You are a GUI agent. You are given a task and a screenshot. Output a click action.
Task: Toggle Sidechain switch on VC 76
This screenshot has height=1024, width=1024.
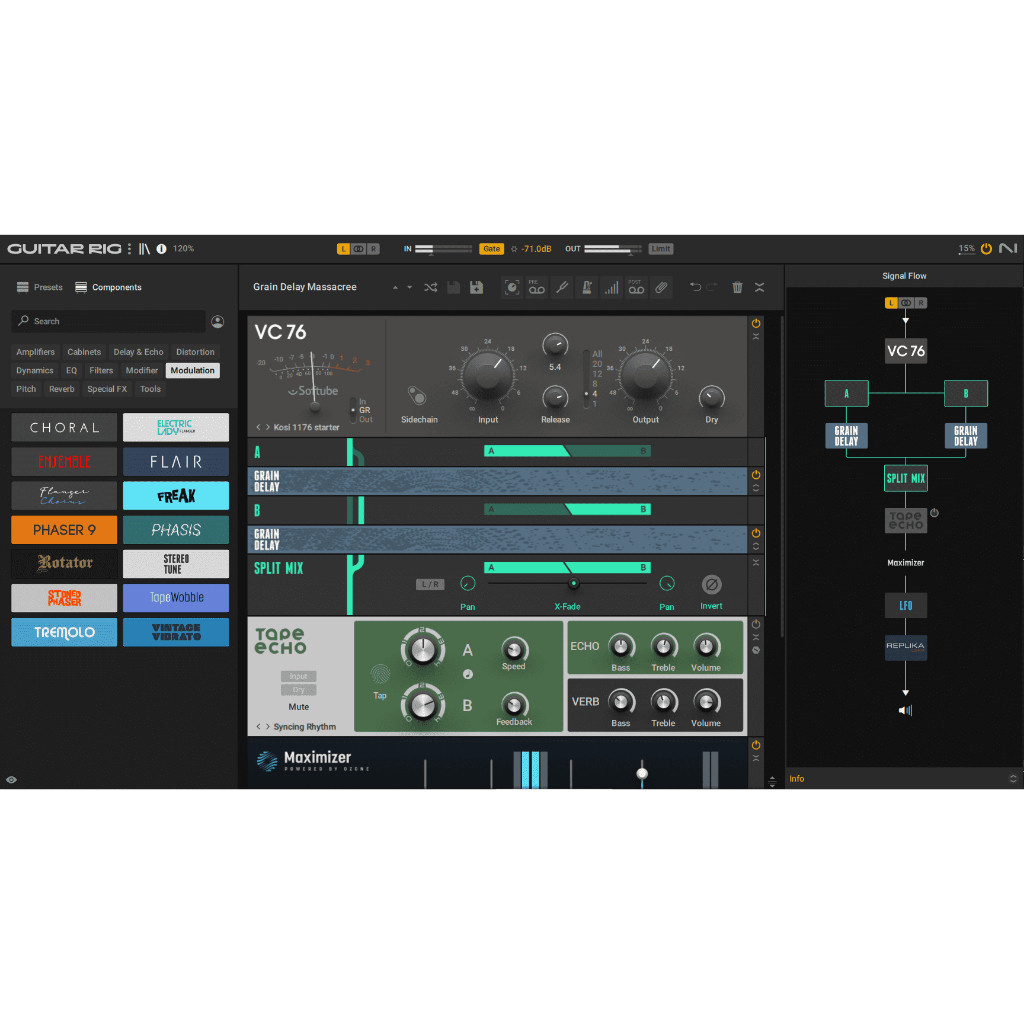pyautogui.click(x=417, y=395)
